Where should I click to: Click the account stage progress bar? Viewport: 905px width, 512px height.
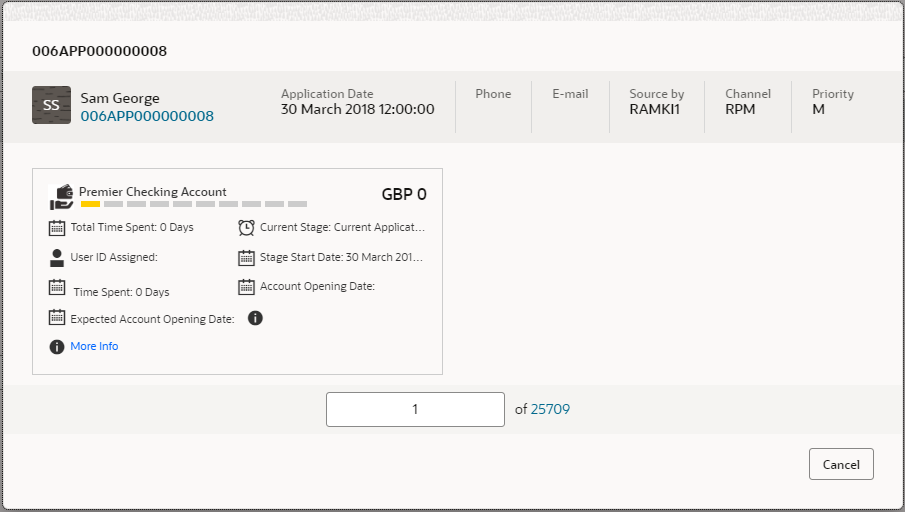[x=194, y=204]
